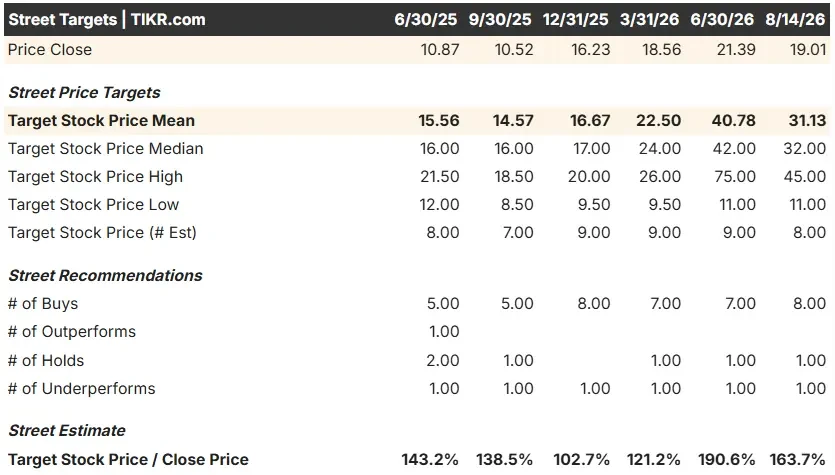Image resolution: width=835 pixels, height=475 pixels.
Task: Select the 9/30/25 column header
Action: [x=500, y=20]
